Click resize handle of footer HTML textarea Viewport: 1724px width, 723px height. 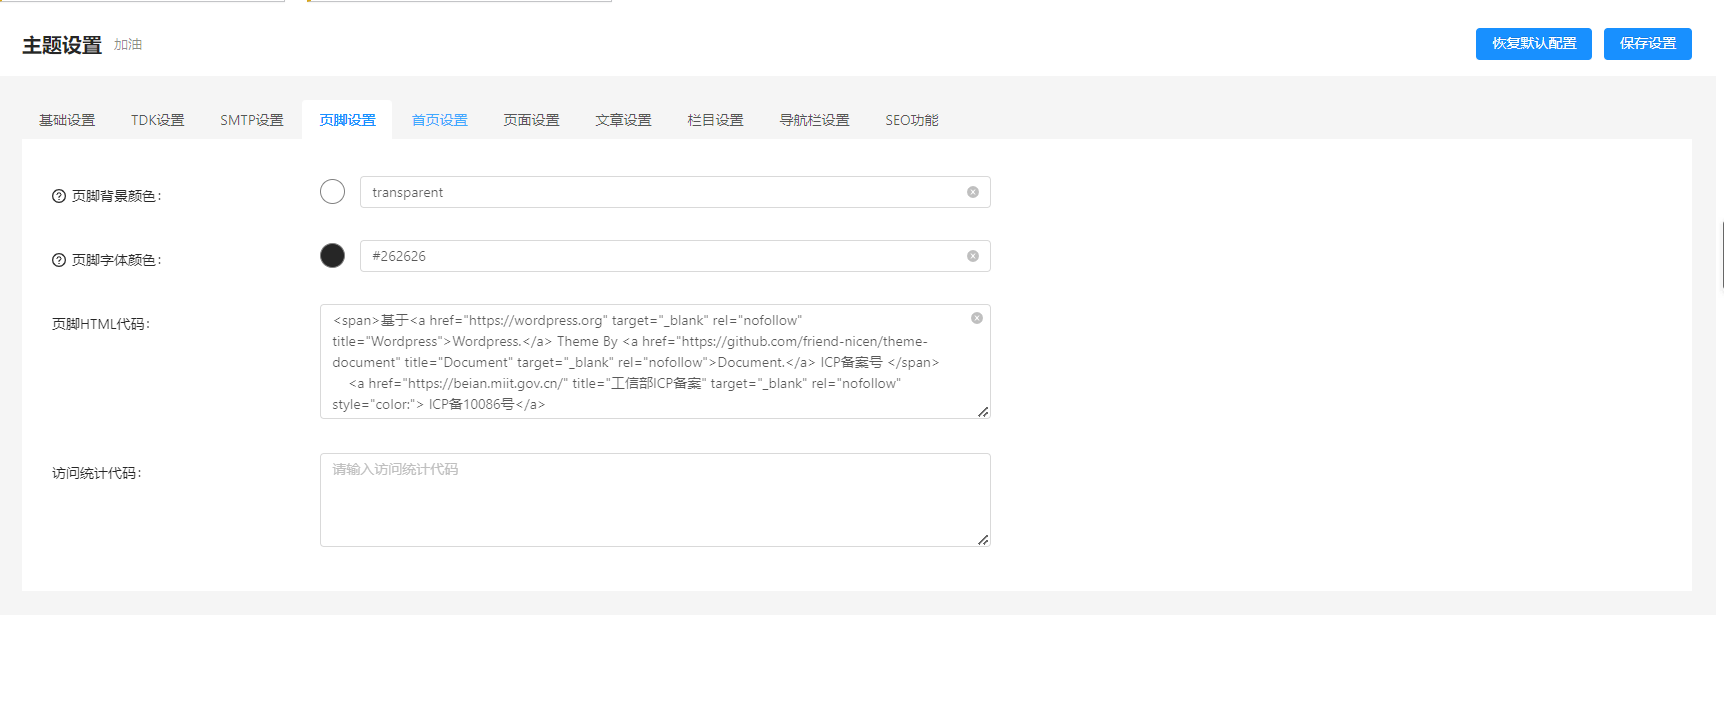(983, 411)
